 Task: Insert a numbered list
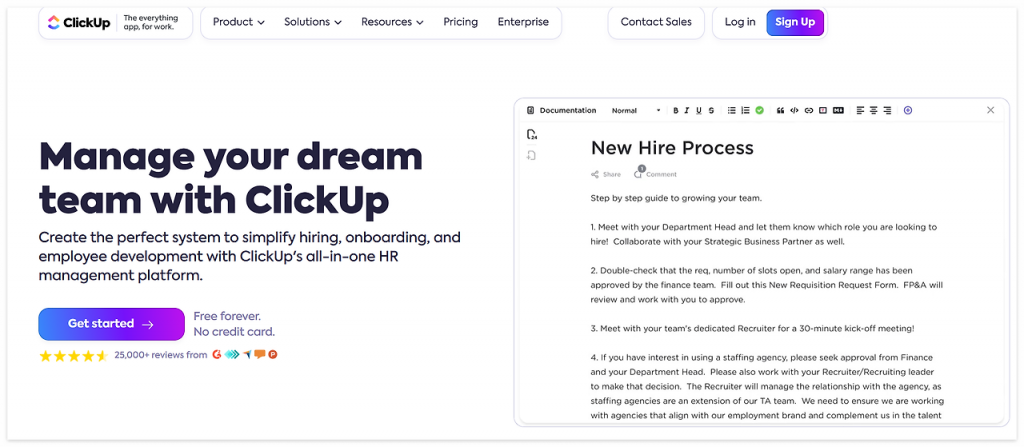[x=745, y=110]
